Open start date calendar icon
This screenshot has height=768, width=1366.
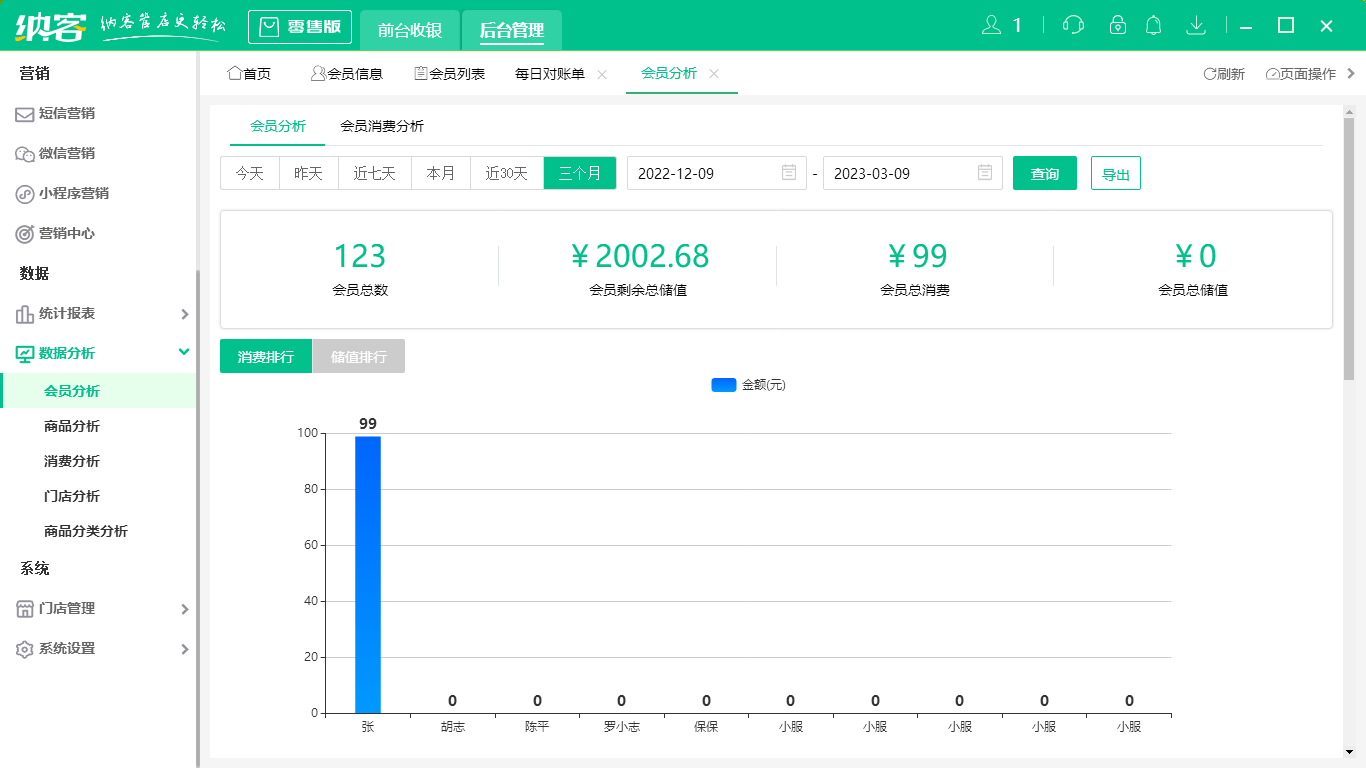coord(789,173)
